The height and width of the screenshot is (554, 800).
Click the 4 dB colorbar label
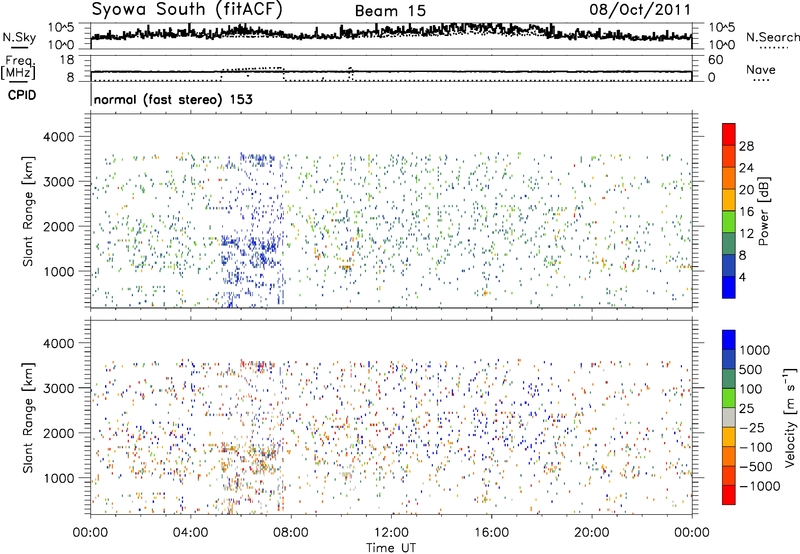pos(743,277)
